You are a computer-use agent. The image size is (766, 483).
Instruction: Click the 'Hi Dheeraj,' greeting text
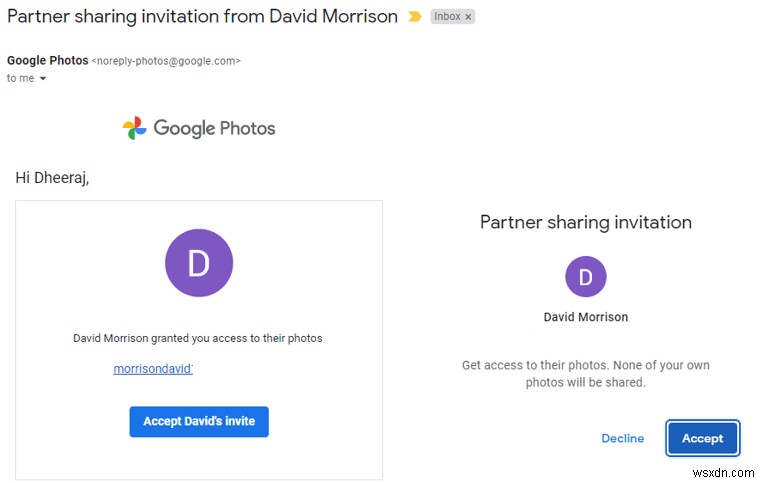52,178
